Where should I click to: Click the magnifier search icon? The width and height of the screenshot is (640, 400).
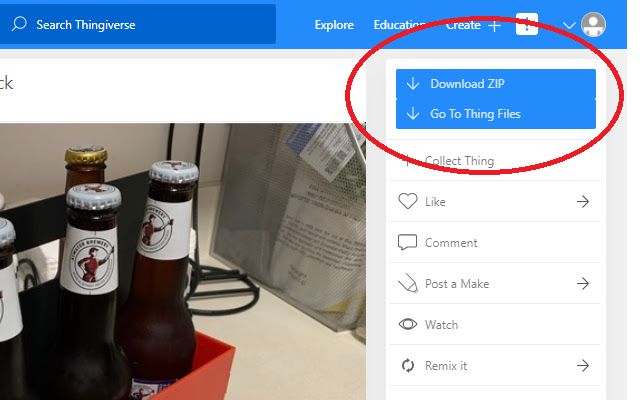coord(19,24)
